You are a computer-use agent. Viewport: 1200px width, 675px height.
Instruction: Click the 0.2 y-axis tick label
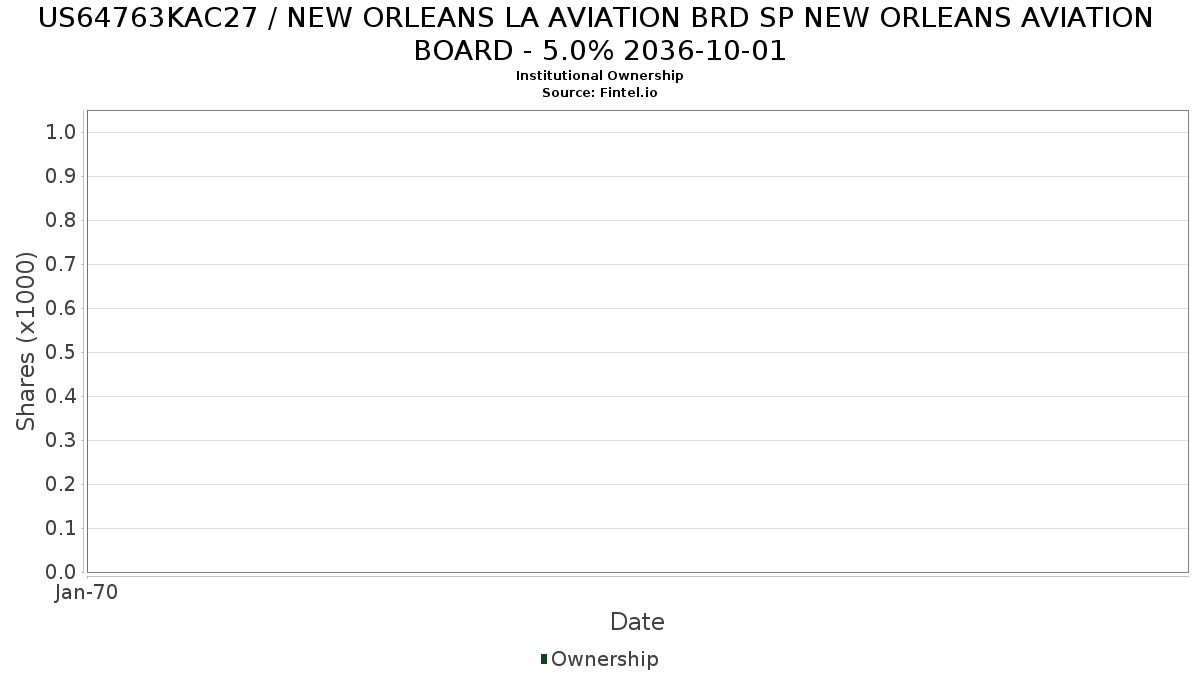pyautogui.click(x=61, y=484)
